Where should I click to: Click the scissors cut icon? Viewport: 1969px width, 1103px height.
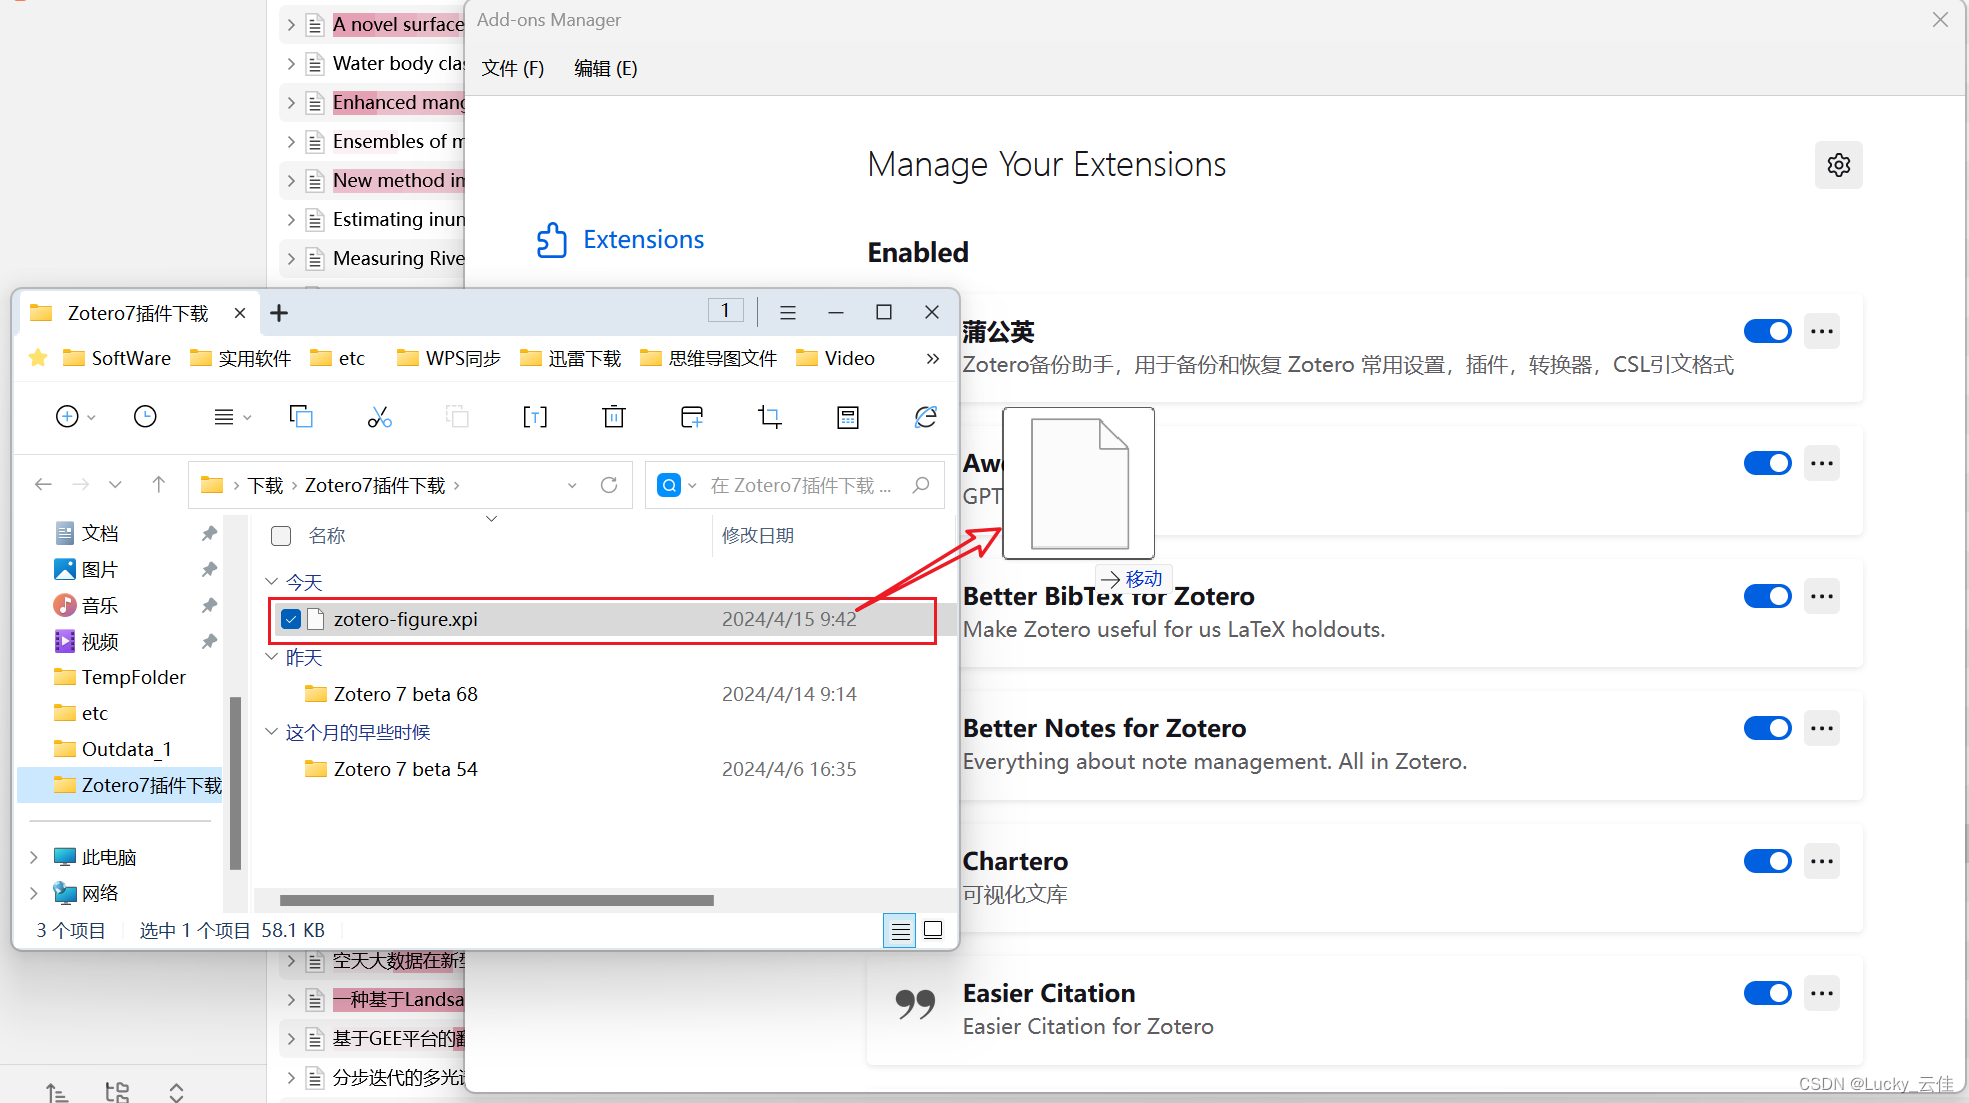(x=379, y=417)
